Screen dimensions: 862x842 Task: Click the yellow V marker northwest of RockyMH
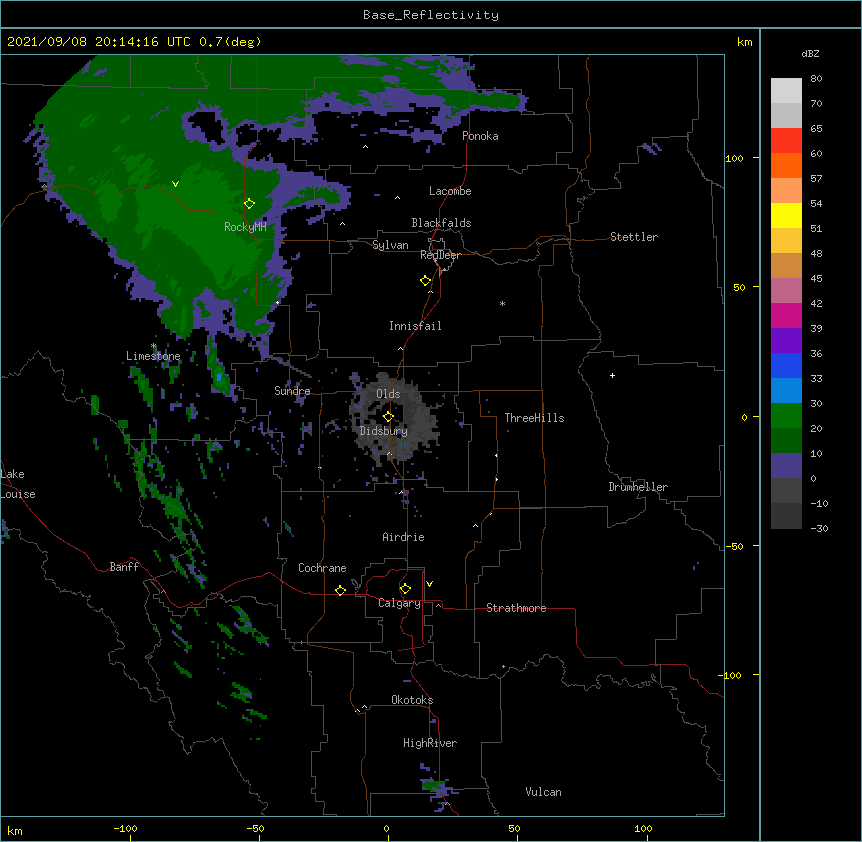(175, 184)
